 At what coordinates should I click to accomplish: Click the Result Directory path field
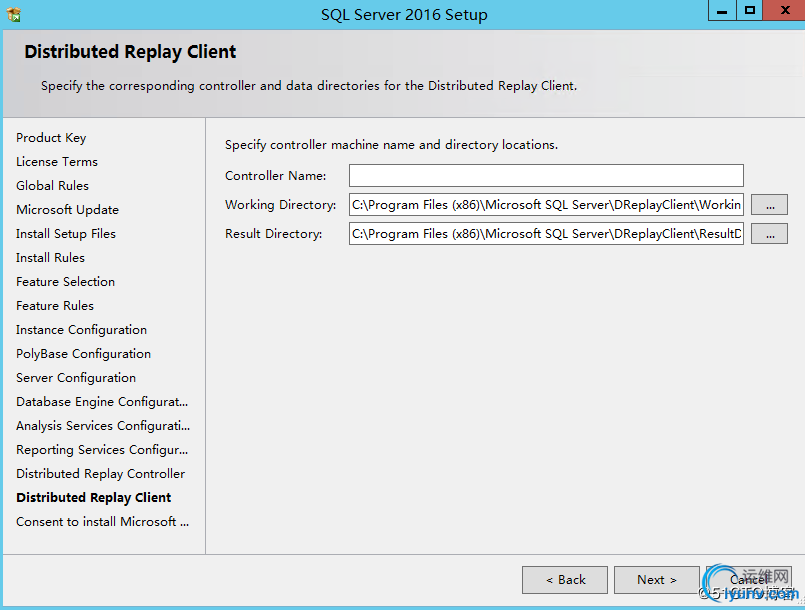[546, 234]
